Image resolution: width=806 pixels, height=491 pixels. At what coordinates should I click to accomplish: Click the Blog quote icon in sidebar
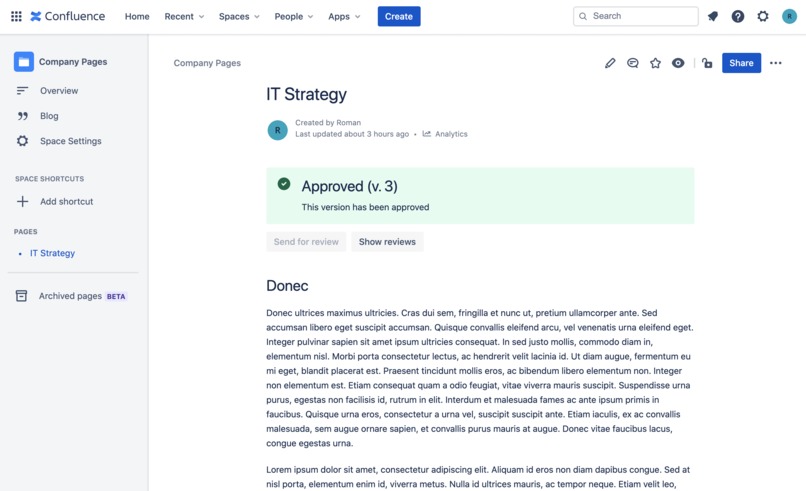coord(23,116)
